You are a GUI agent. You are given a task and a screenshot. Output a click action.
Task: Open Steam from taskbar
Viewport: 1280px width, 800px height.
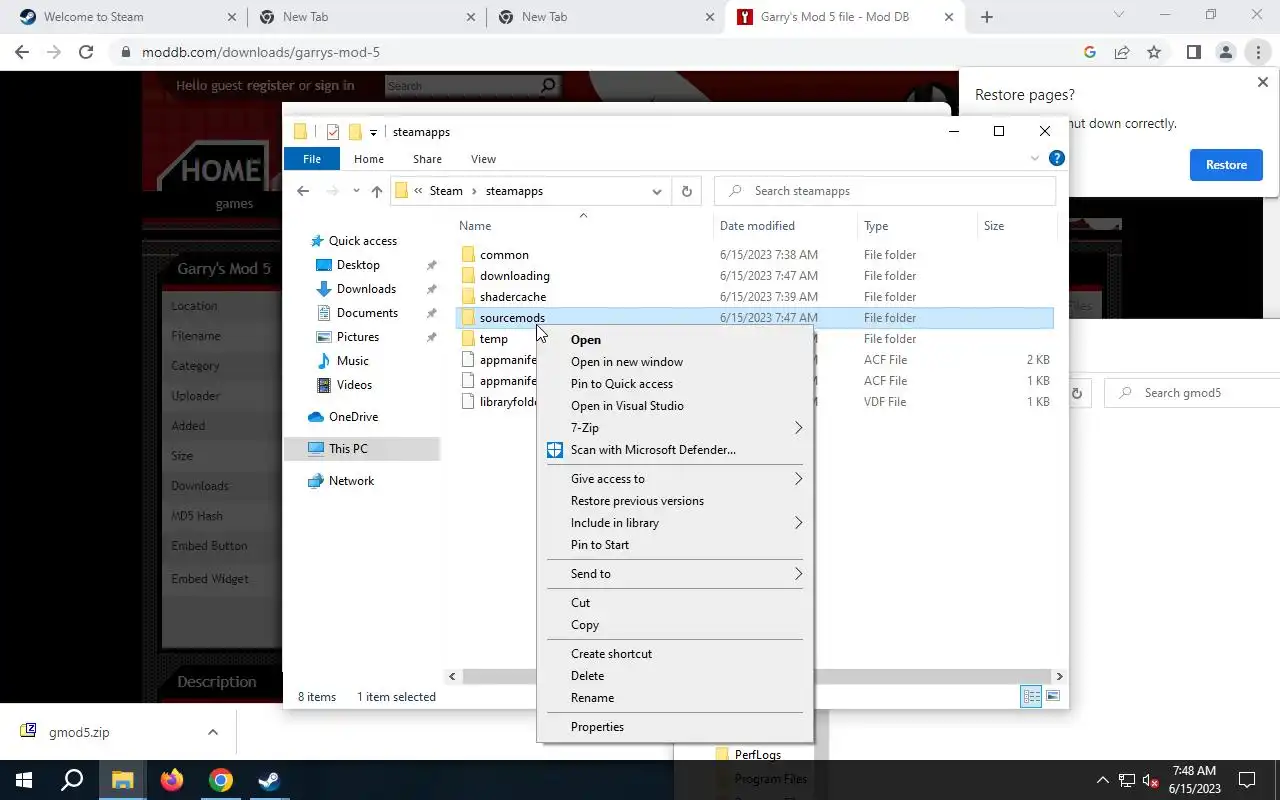point(269,780)
